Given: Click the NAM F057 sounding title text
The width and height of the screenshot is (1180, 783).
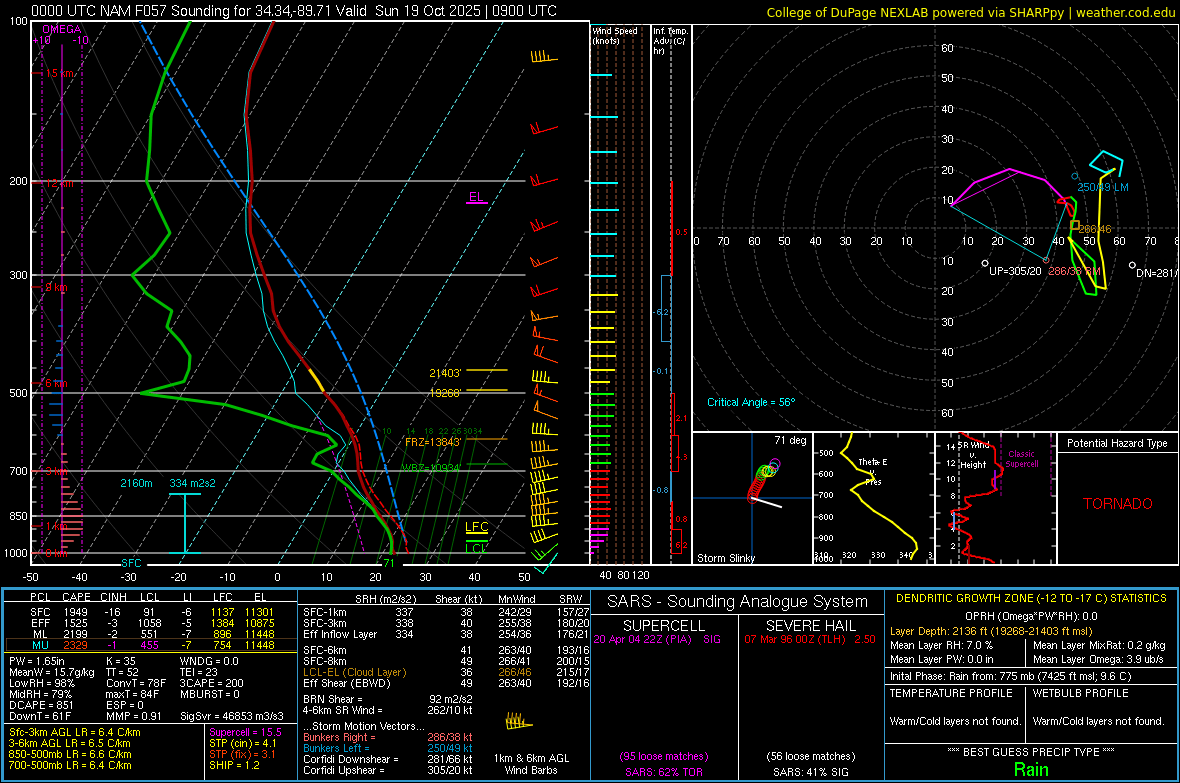Looking at the screenshot, I should pyautogui.click(x=294, y=11).
